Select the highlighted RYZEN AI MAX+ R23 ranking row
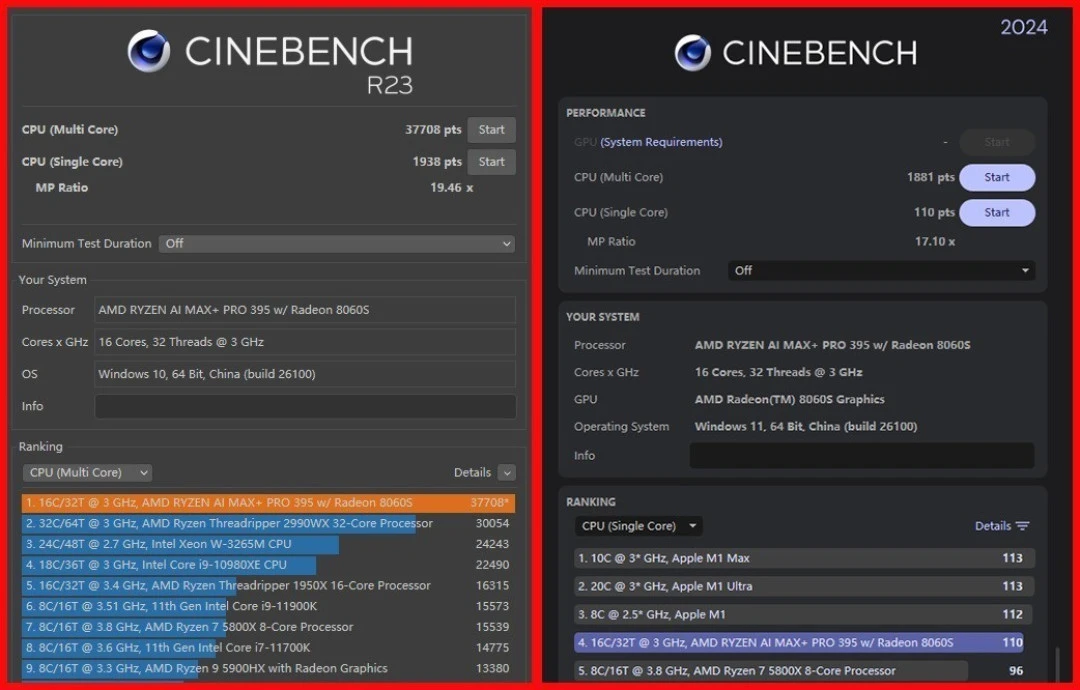Screen dimensions: 1080x690 coord(268,503)
